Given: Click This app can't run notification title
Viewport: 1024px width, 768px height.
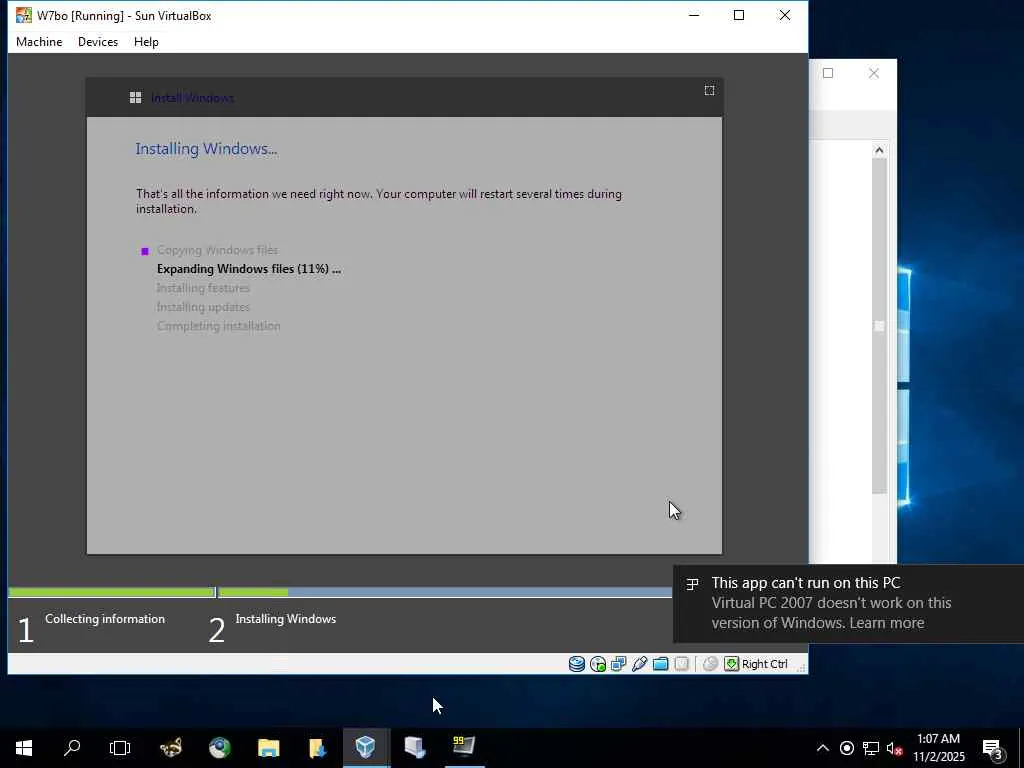Looking at the screenshot, I should coord(806,583).
